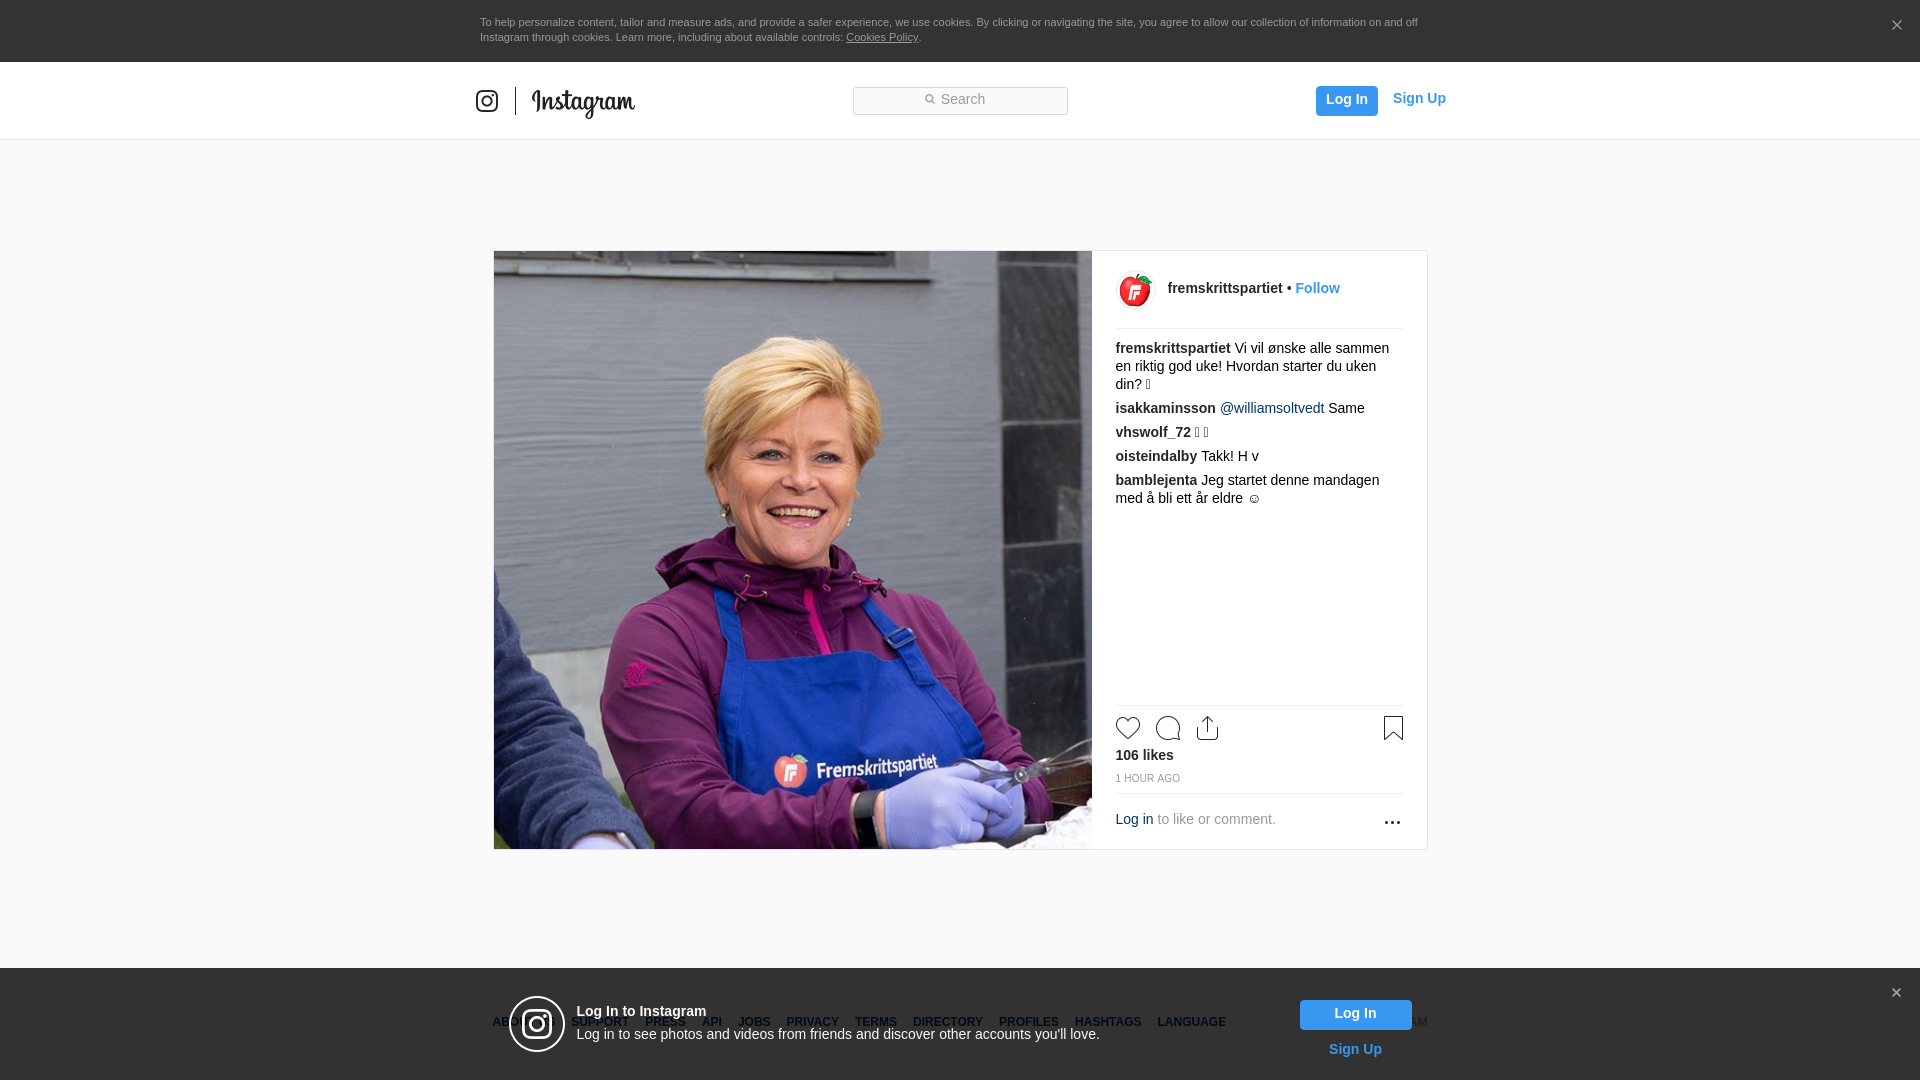The image size is (1920, 1080).
Task: Click Log in to like or comment
Action: (1134, 819)
